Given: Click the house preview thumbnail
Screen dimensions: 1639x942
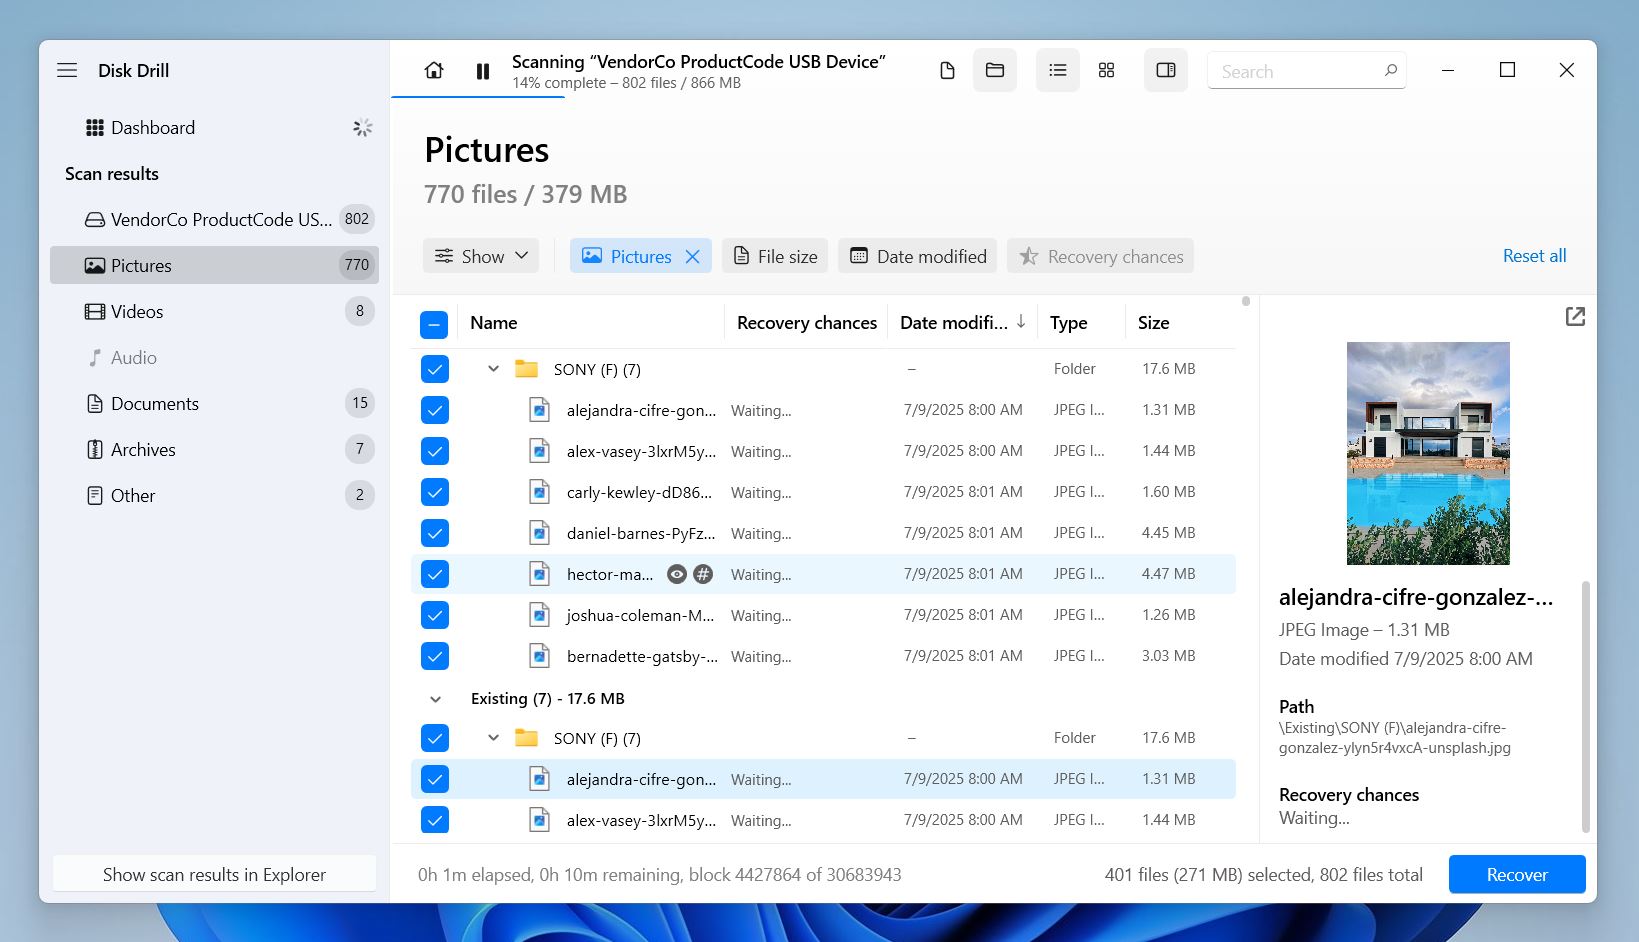Looking at the screenshot, I should click(1428, 453).
